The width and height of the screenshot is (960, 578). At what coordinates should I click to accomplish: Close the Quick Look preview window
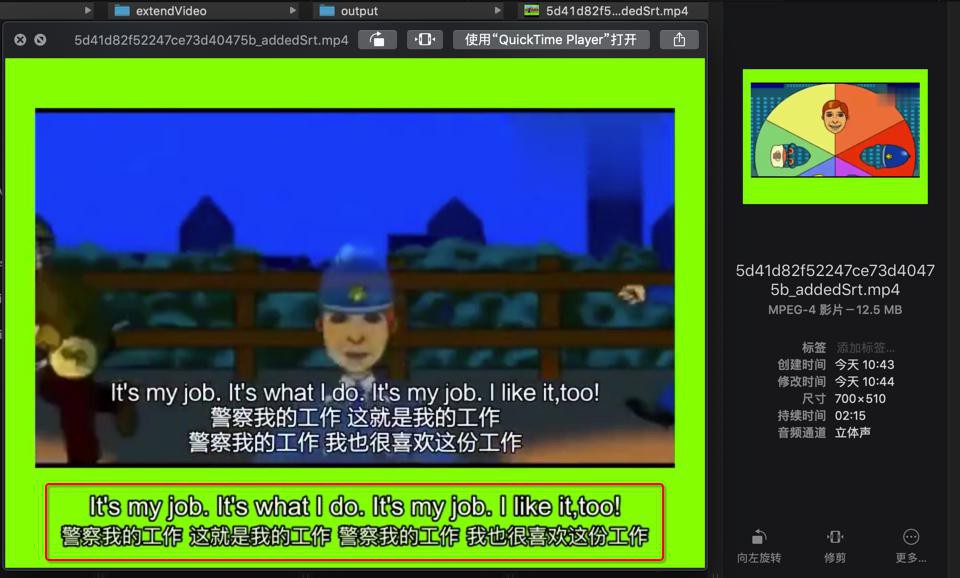20,40
